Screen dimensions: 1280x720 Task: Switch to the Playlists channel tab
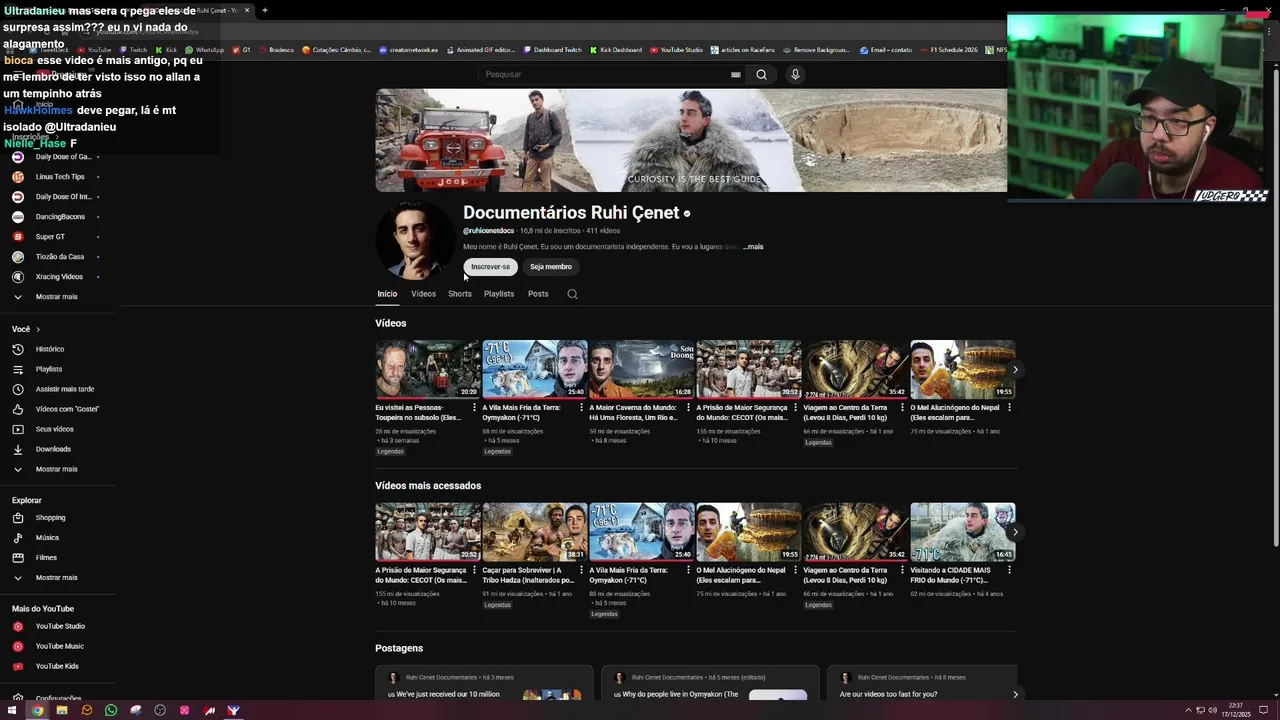pyautogui.click(x=499, y=294)
